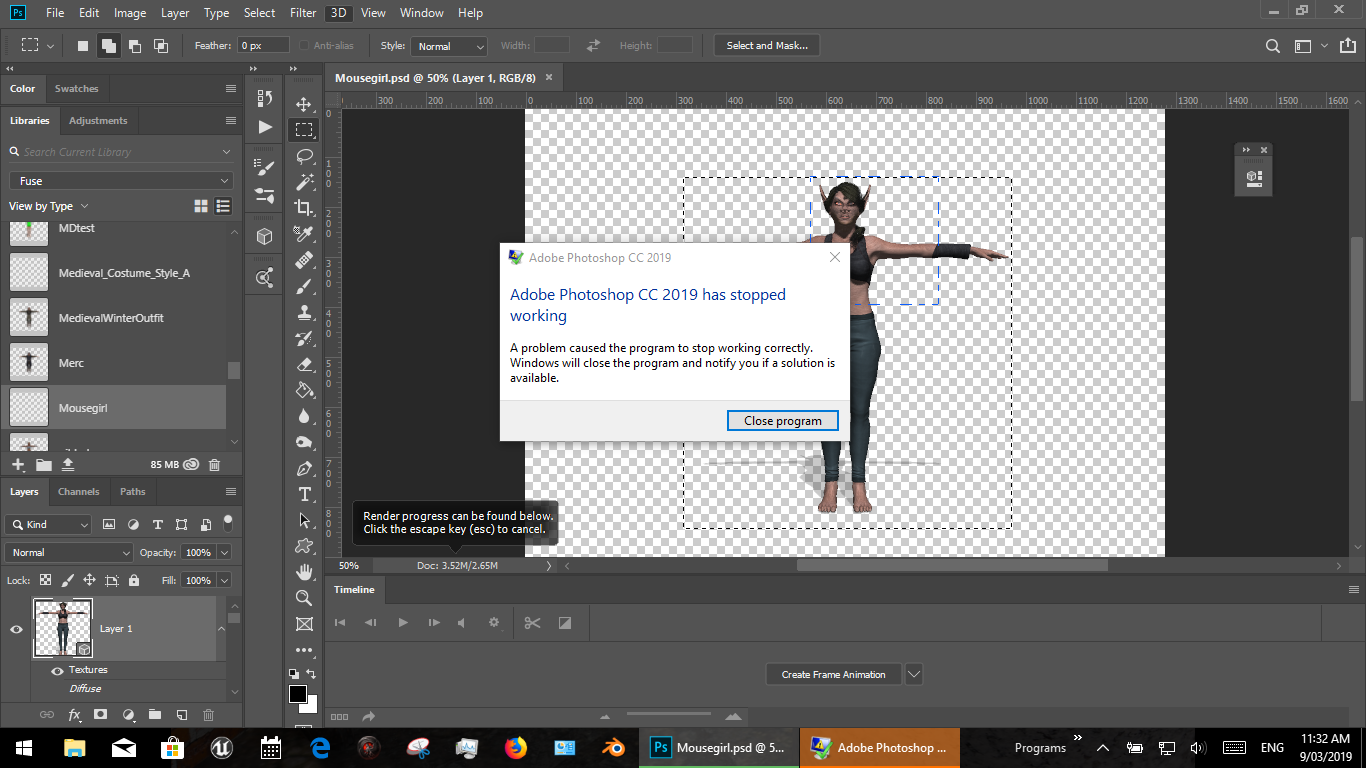The image size is (1366, 768).
Task: Open the Fill dropdown arrow
Action: 224,580
